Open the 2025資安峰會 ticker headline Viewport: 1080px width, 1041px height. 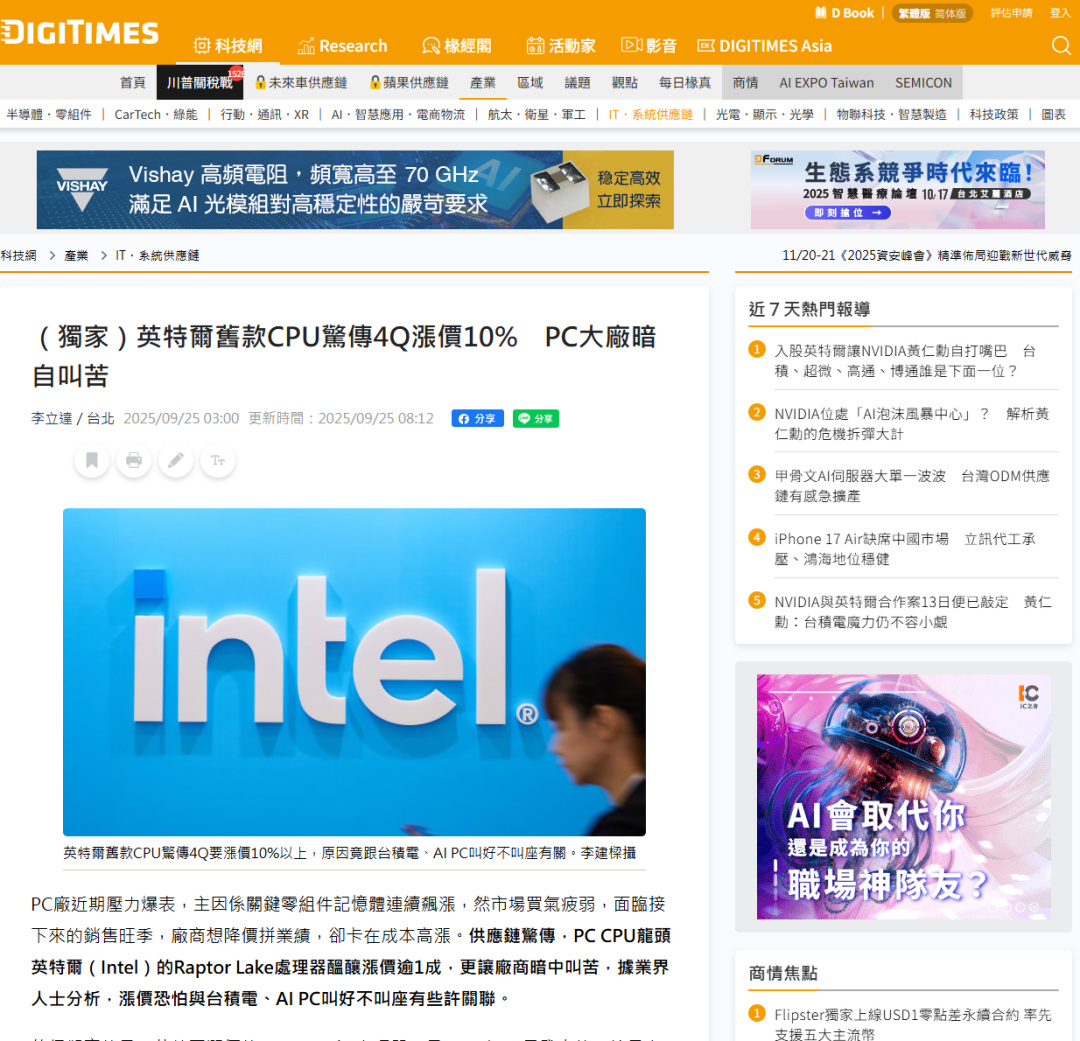[926, 256]
